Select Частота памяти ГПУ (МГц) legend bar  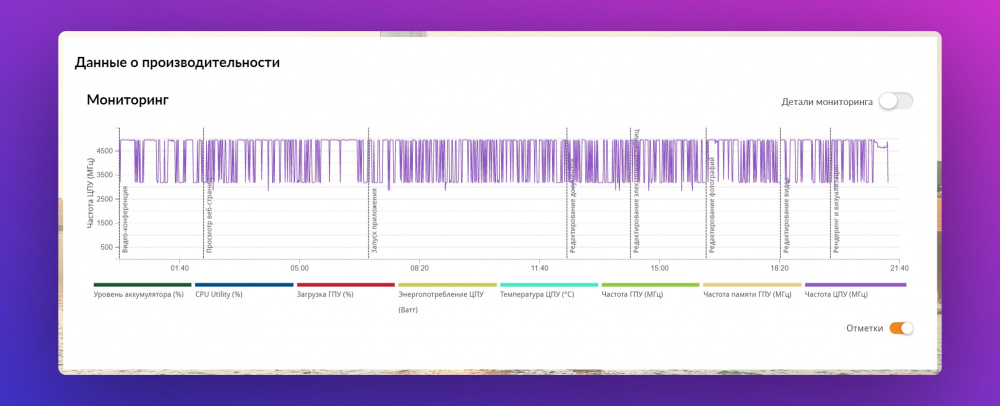tap(753, 285)
